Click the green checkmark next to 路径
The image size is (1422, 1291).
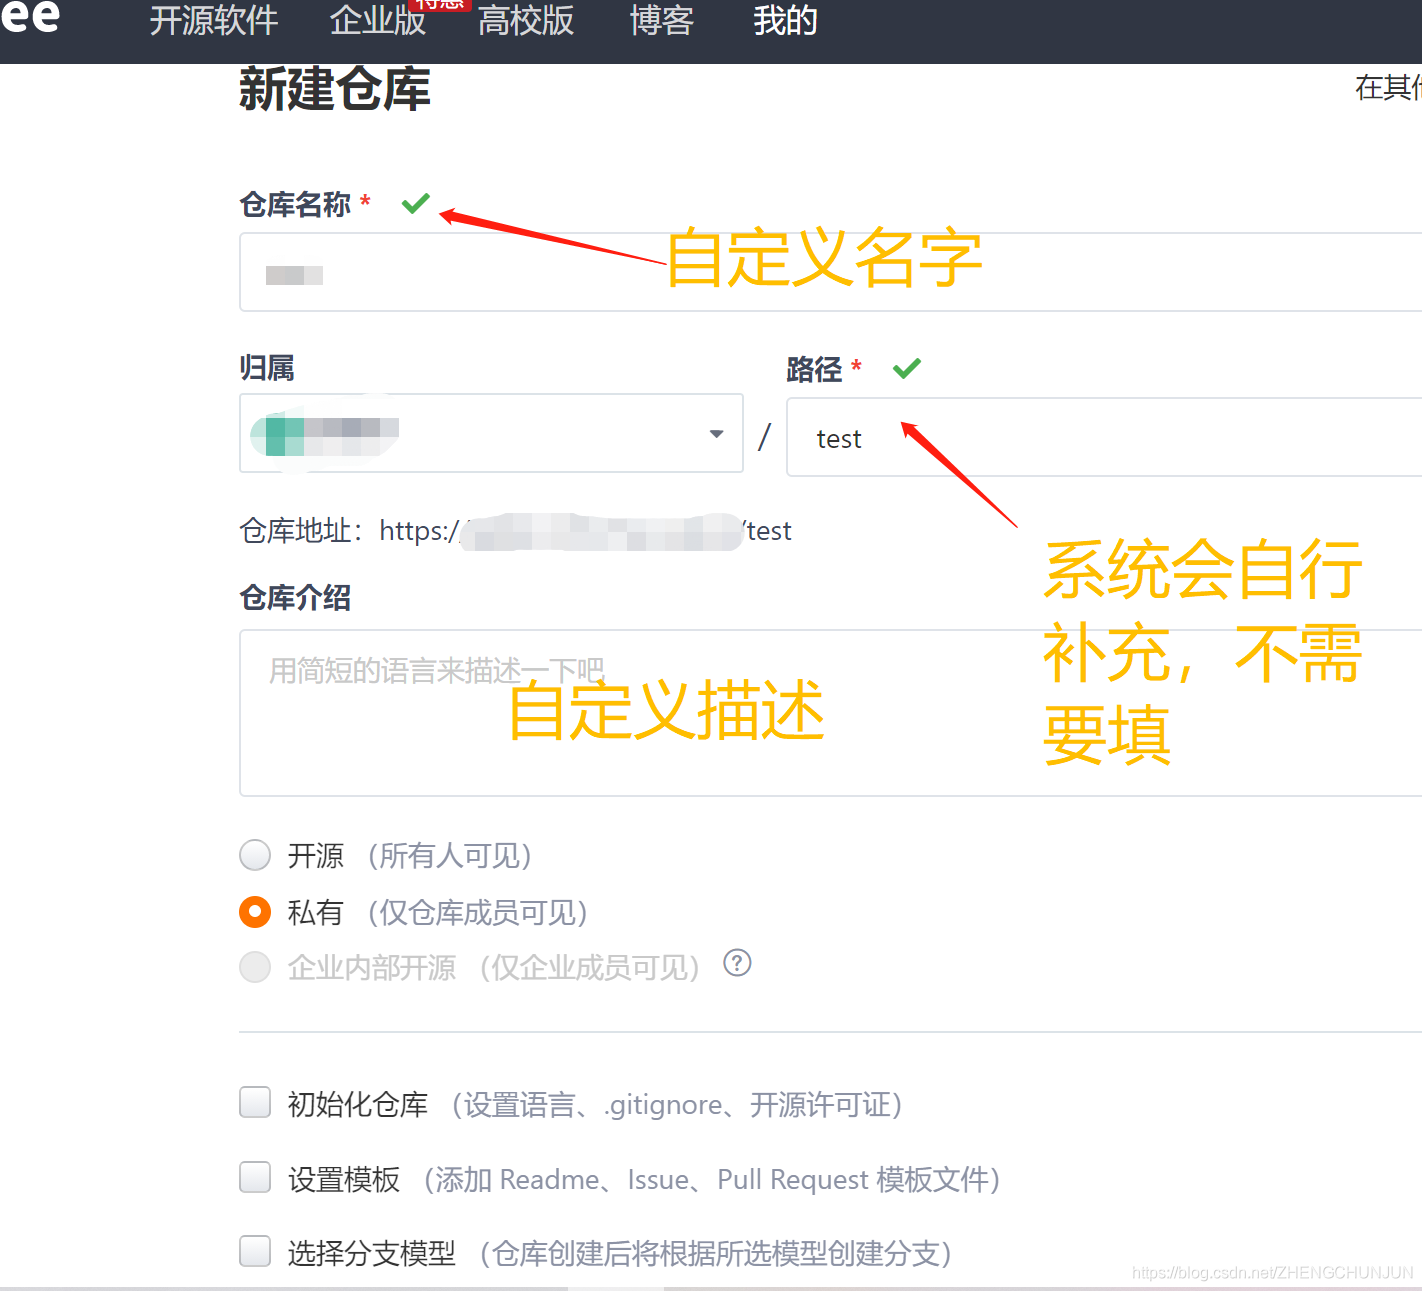coord(907,369)
